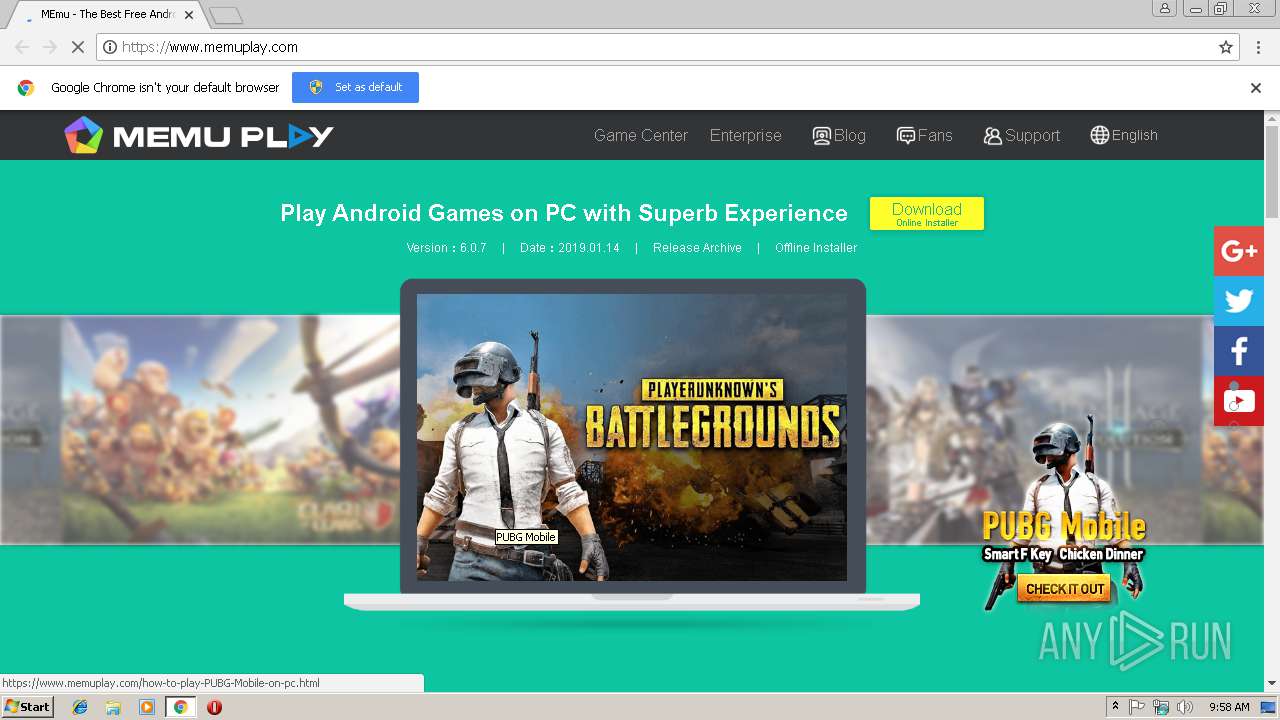The image size is (1280, 720).
Task: Click the 9:58 AM system clock
Action: pos(1229,707)
